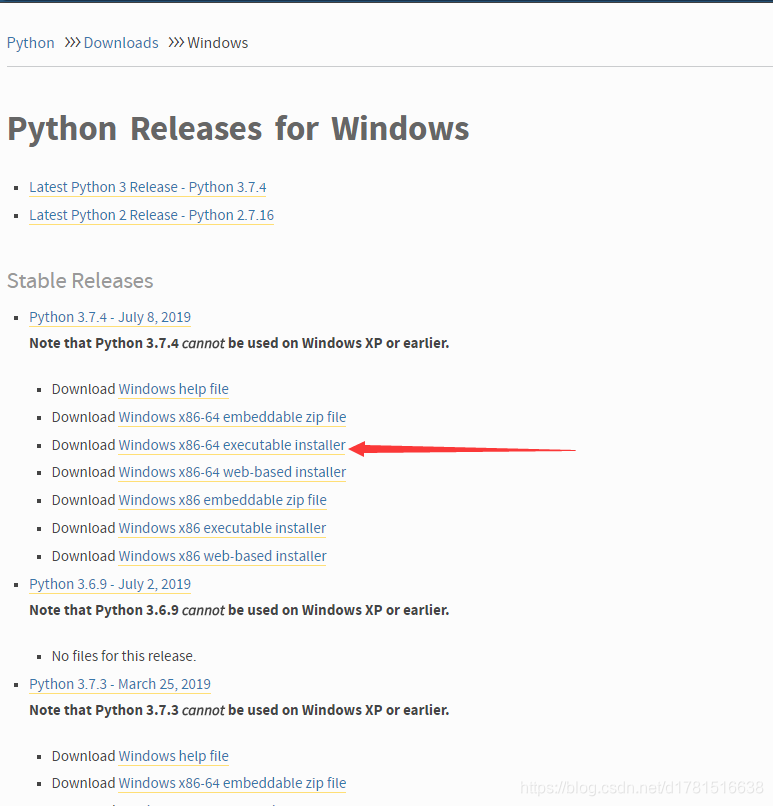The height and width of the screenshot is (806, 773).
Task: Download Windows help file for Python 3.7.4
Action: click(x=174, y=389)
